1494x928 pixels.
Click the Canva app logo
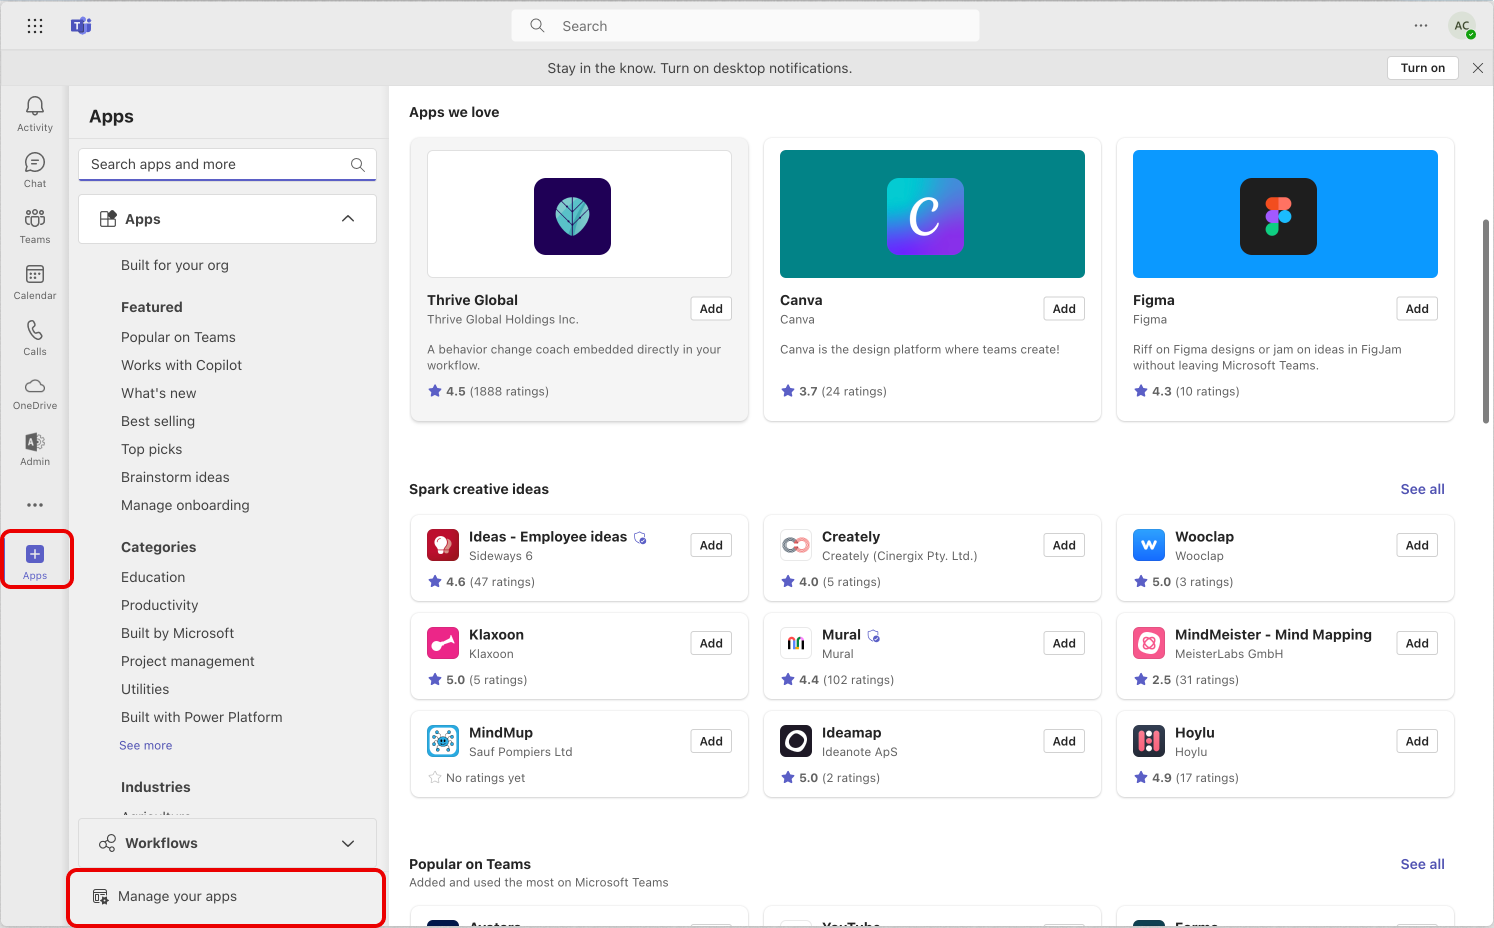point(925,216)
